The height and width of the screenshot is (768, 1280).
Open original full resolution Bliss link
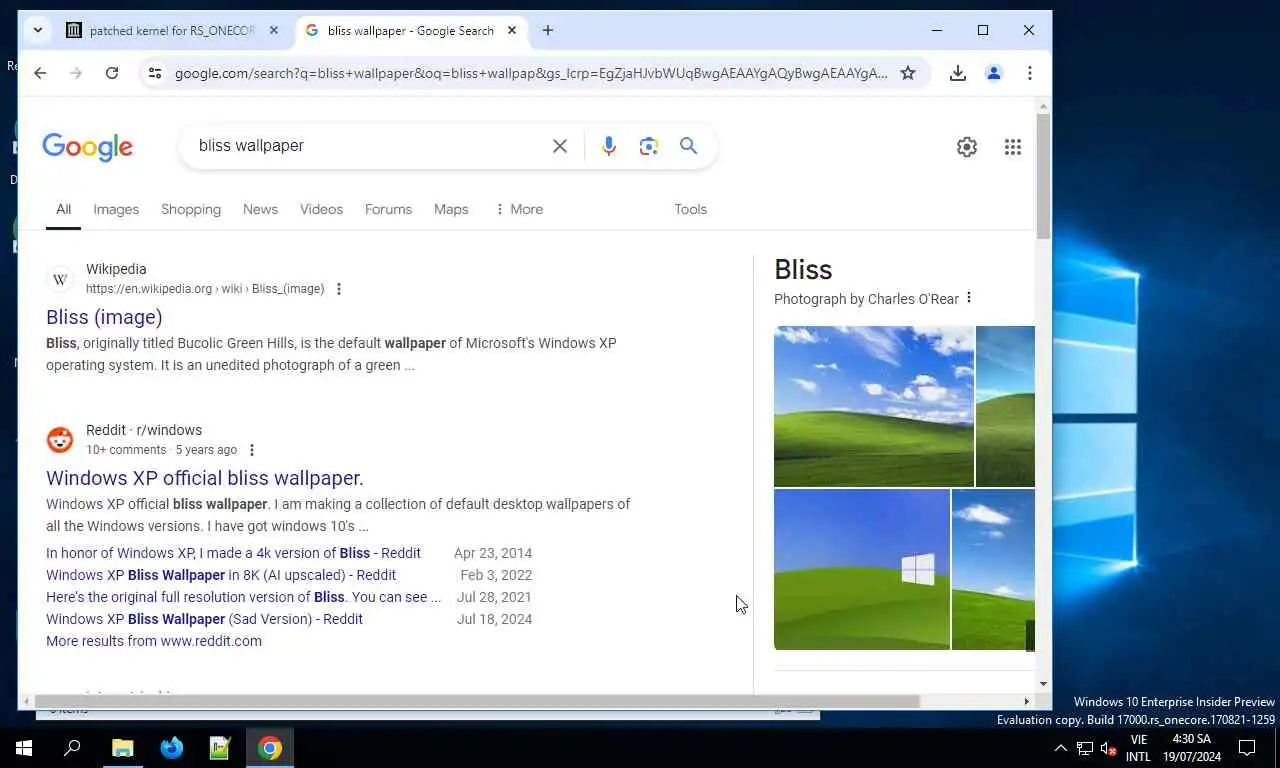[x=243, y=597]
